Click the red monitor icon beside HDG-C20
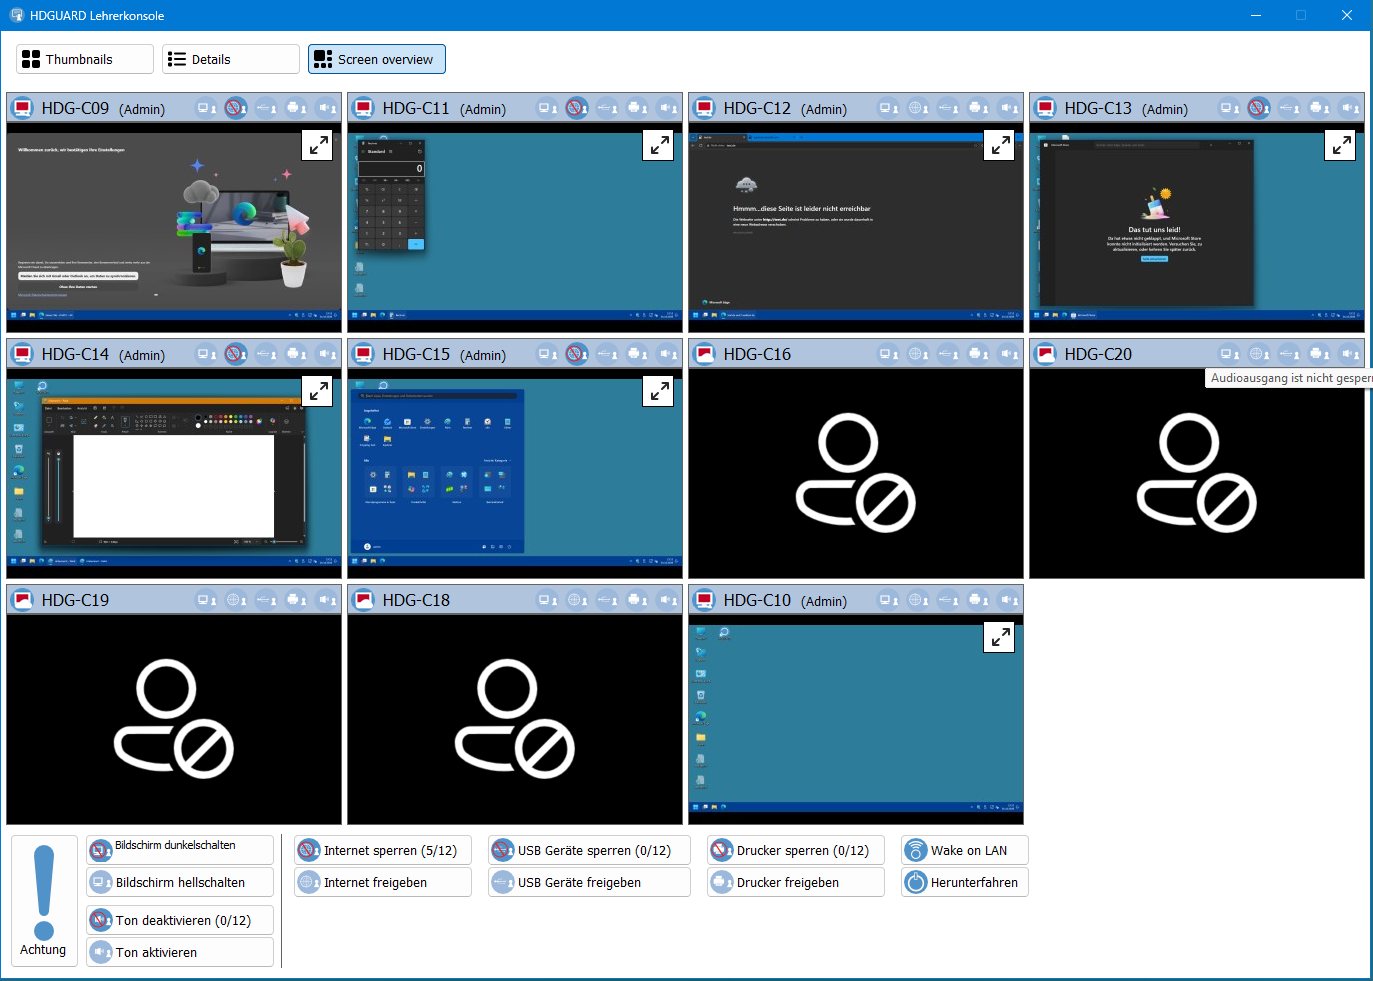 click(x=1046, y=354)
